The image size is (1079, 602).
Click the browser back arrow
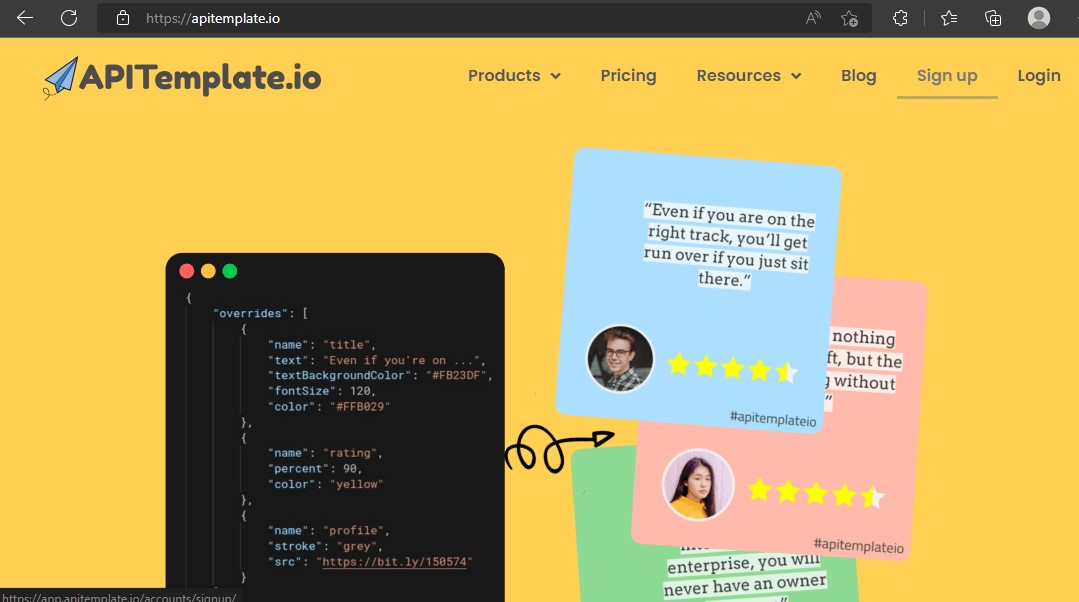click(x=25, y=18)
